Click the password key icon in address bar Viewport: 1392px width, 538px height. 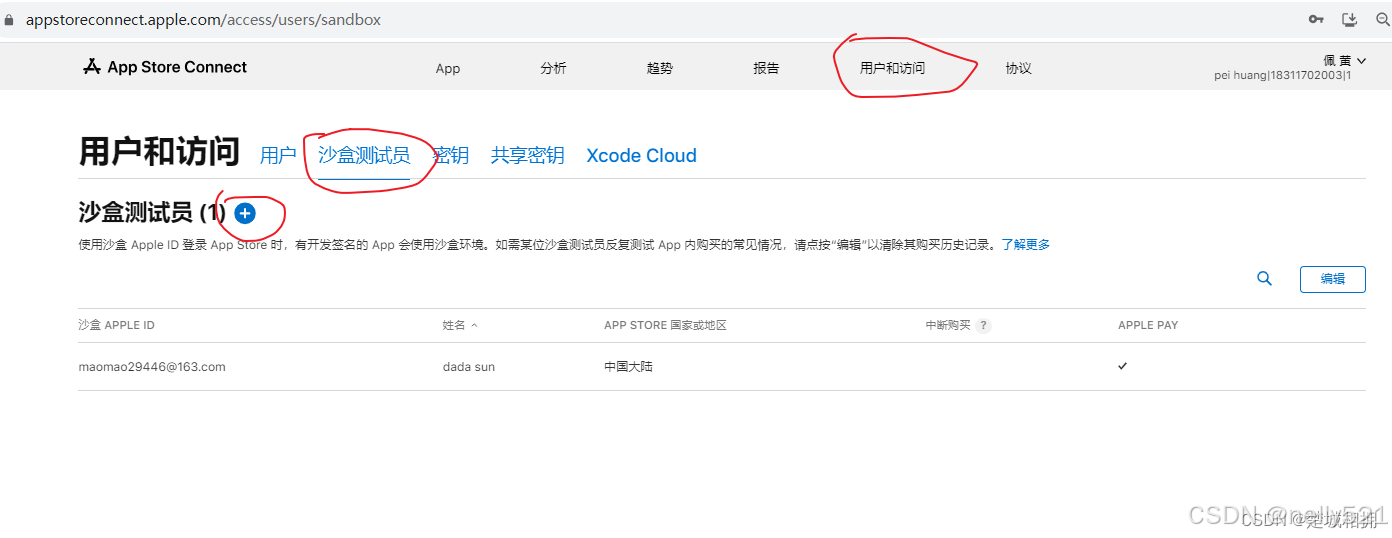[x=1317, y=20]
